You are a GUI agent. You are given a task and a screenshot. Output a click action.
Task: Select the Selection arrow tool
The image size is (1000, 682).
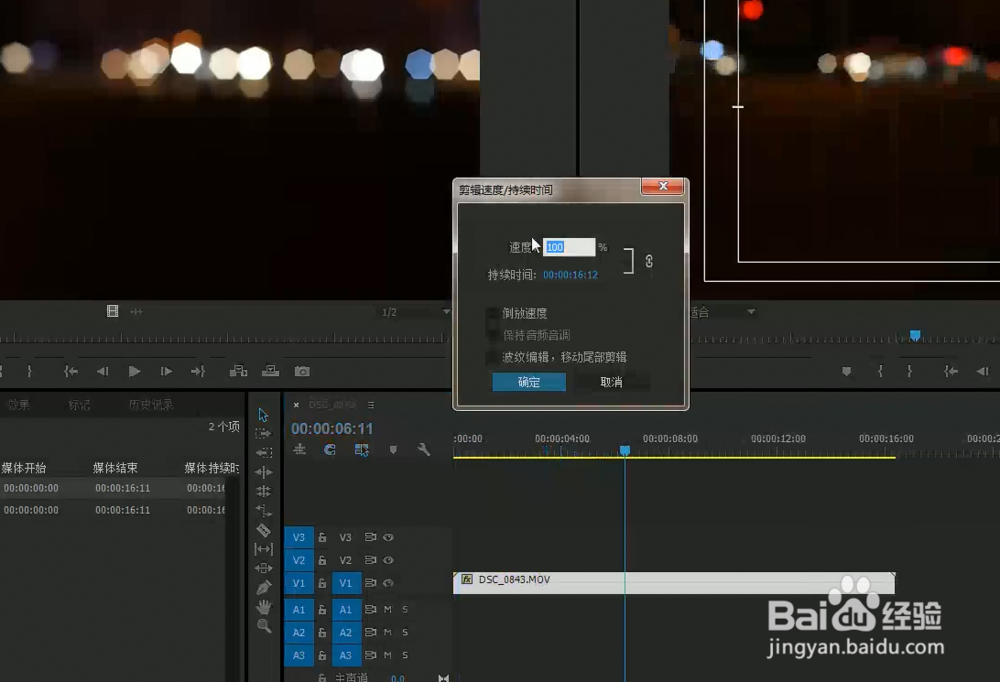[263, 415]
